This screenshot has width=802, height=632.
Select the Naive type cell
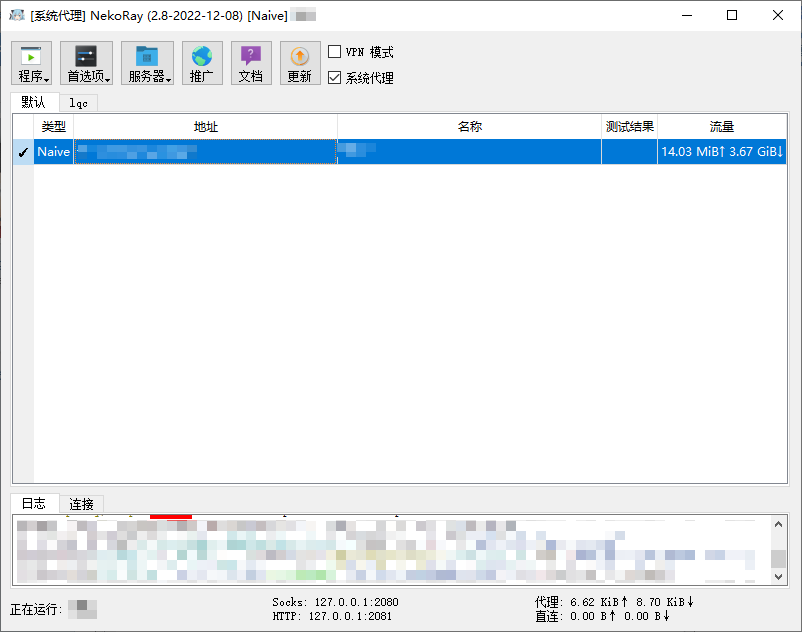point(54,151)
